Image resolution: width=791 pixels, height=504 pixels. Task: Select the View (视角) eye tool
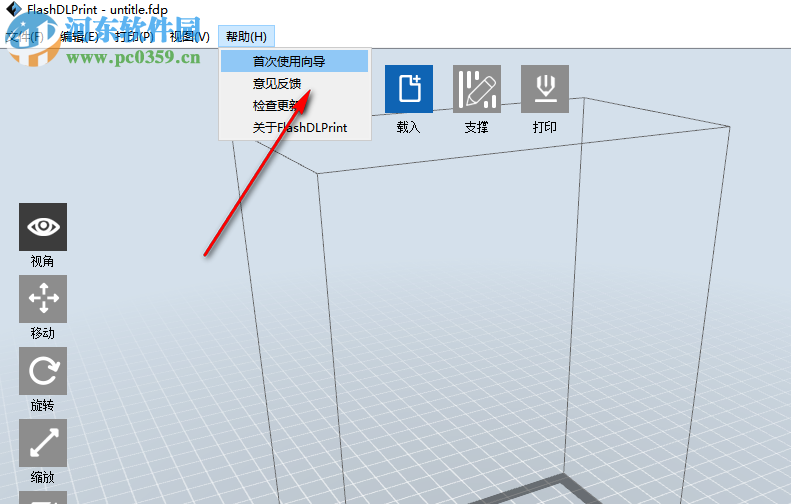[x=43, y=227]
